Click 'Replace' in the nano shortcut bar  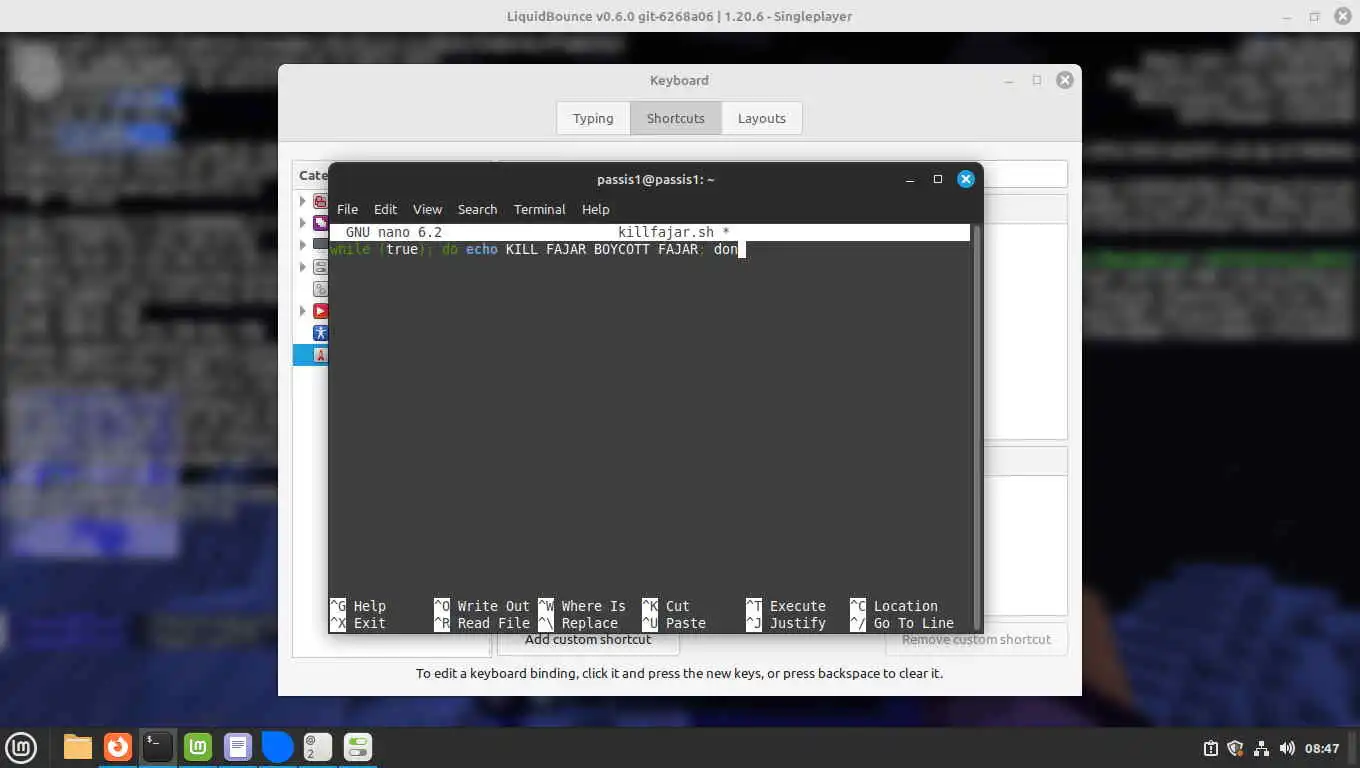589,623
